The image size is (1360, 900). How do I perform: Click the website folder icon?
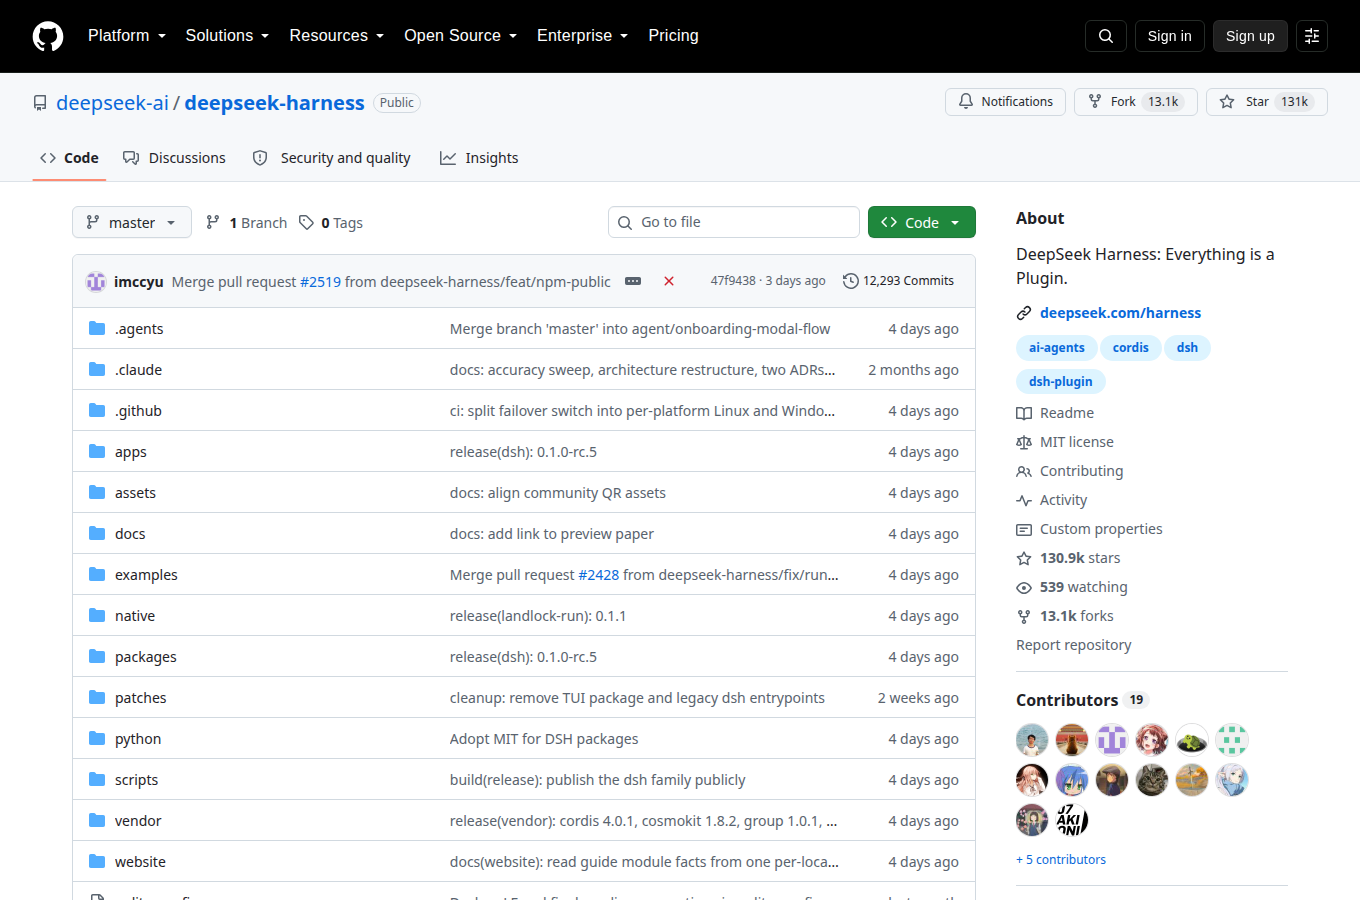click(x=97, y=861)
